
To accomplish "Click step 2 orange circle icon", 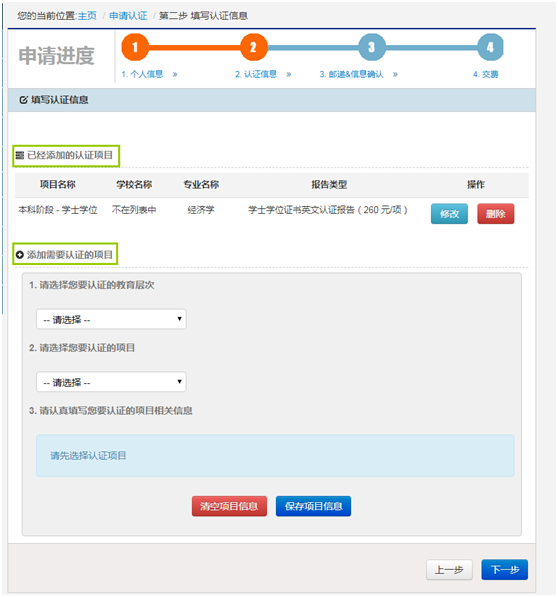I will point(253,47).
